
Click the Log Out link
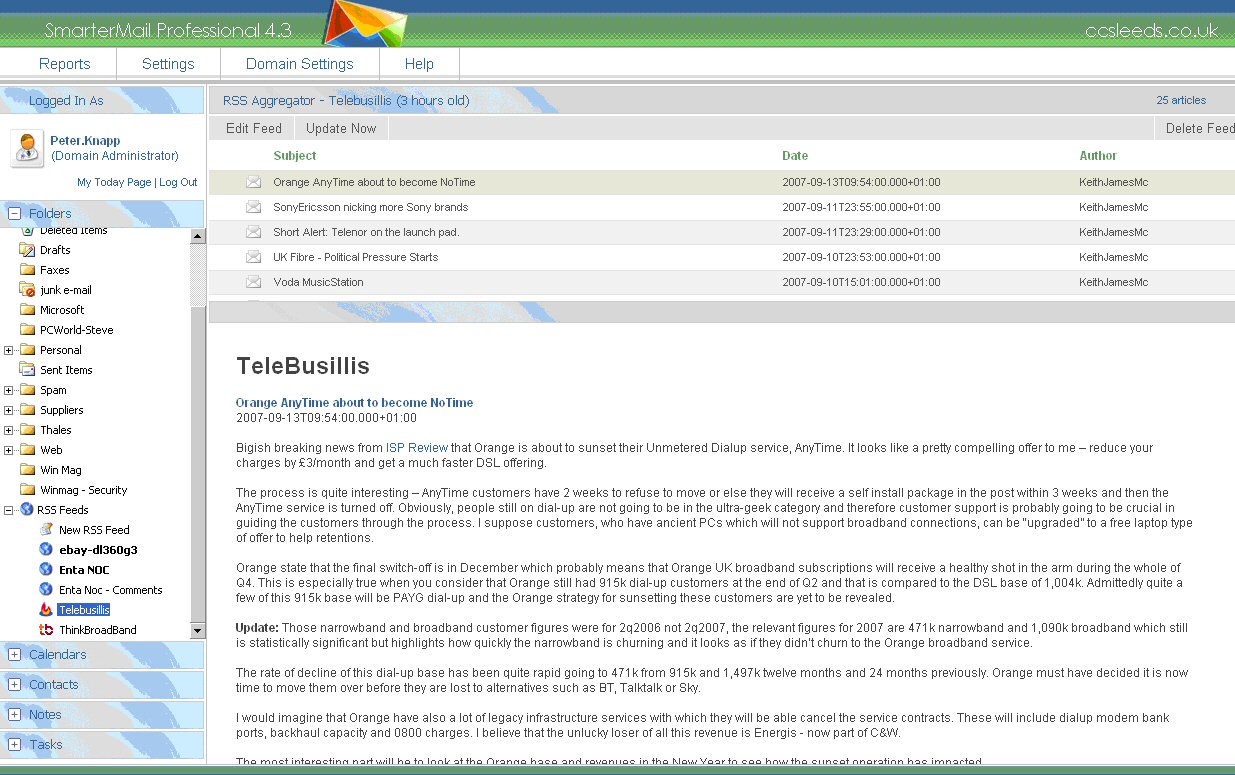[178, 182]
